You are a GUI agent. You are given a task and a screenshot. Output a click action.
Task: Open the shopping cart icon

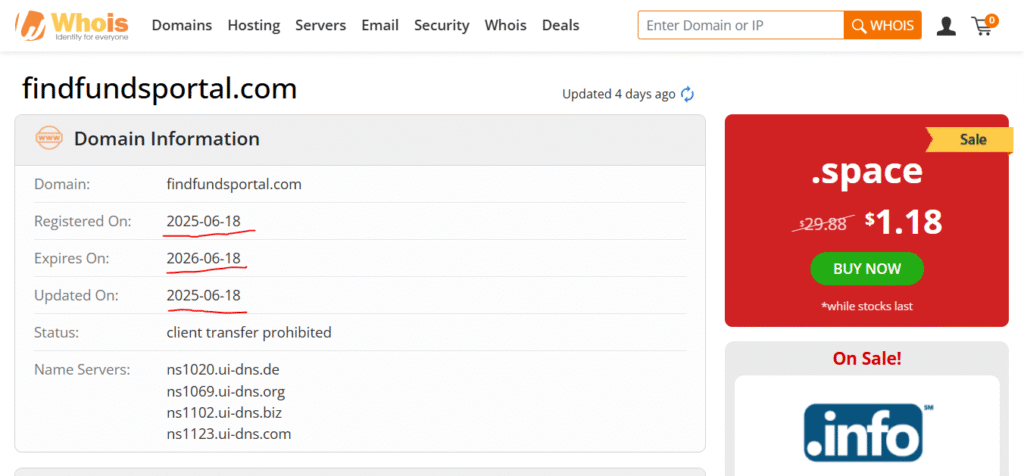(x=984, y=25)
